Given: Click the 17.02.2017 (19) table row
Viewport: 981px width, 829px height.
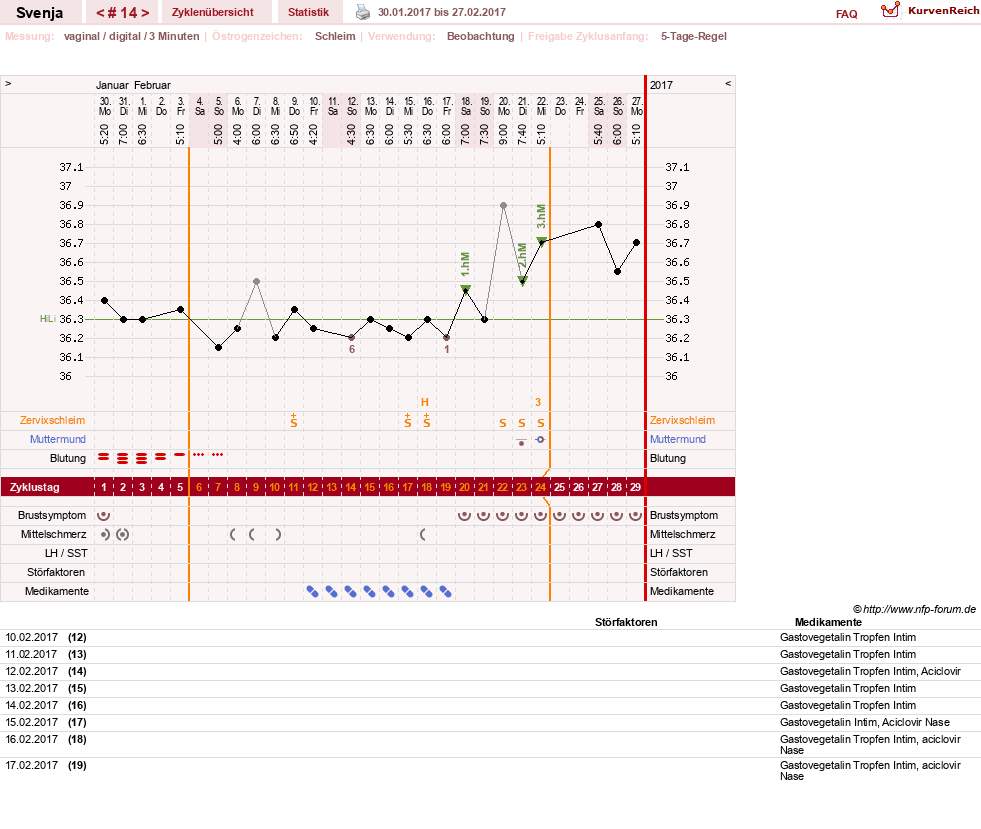Looking at the screenshot, I should [x=490, y=771].
